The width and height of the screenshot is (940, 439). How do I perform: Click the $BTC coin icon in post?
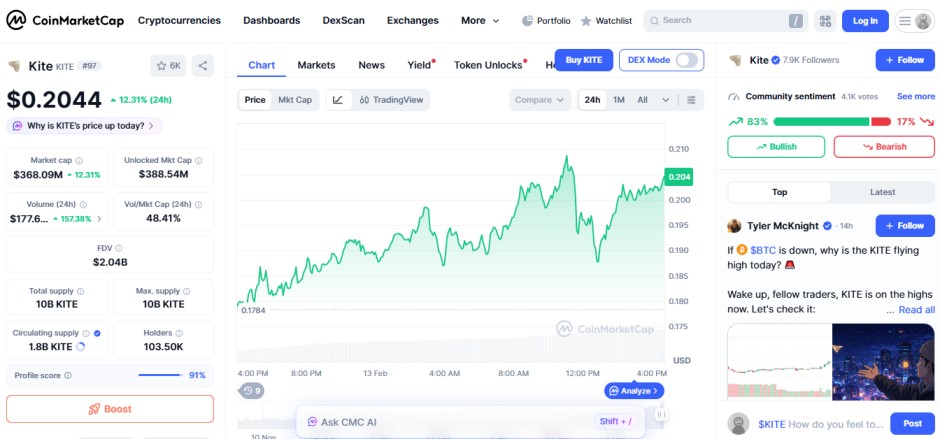click(x=742, y=250)
